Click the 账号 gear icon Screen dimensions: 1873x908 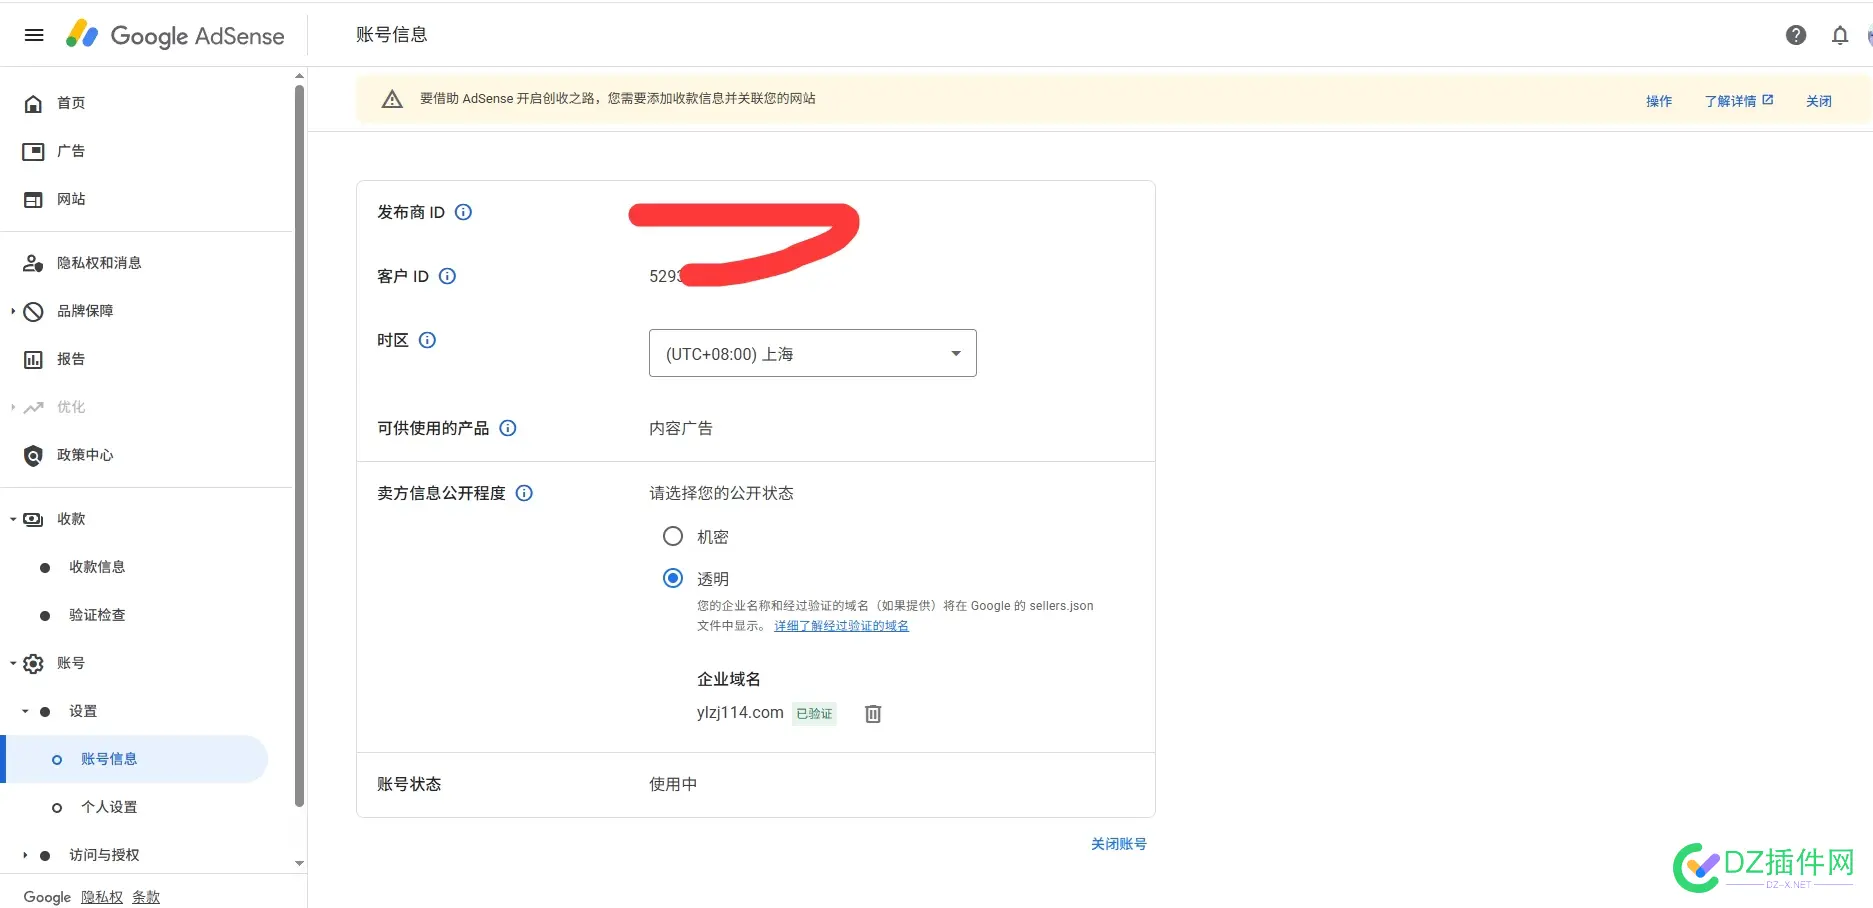coord(33,663)
